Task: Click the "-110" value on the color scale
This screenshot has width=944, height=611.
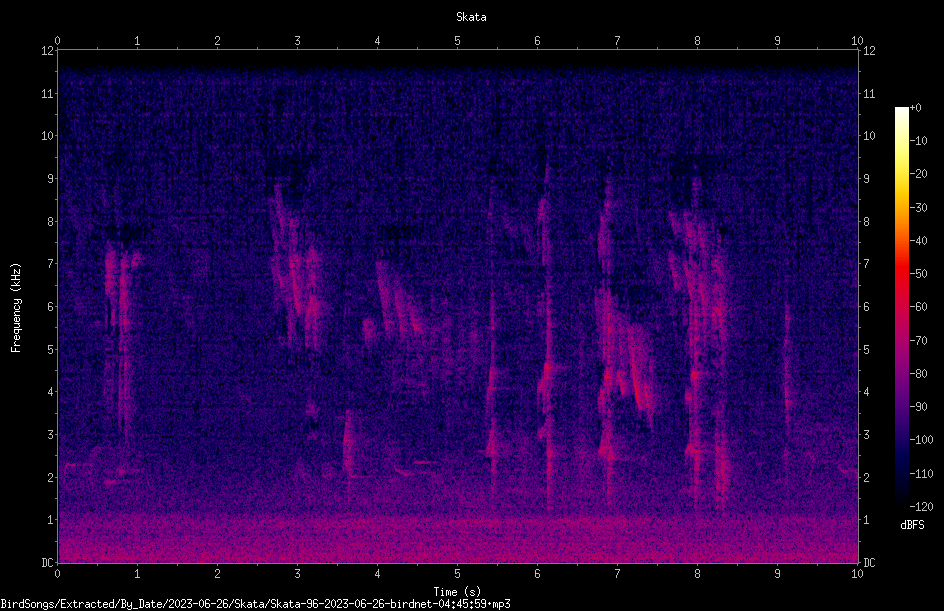Action: click(x=921, y=474)
